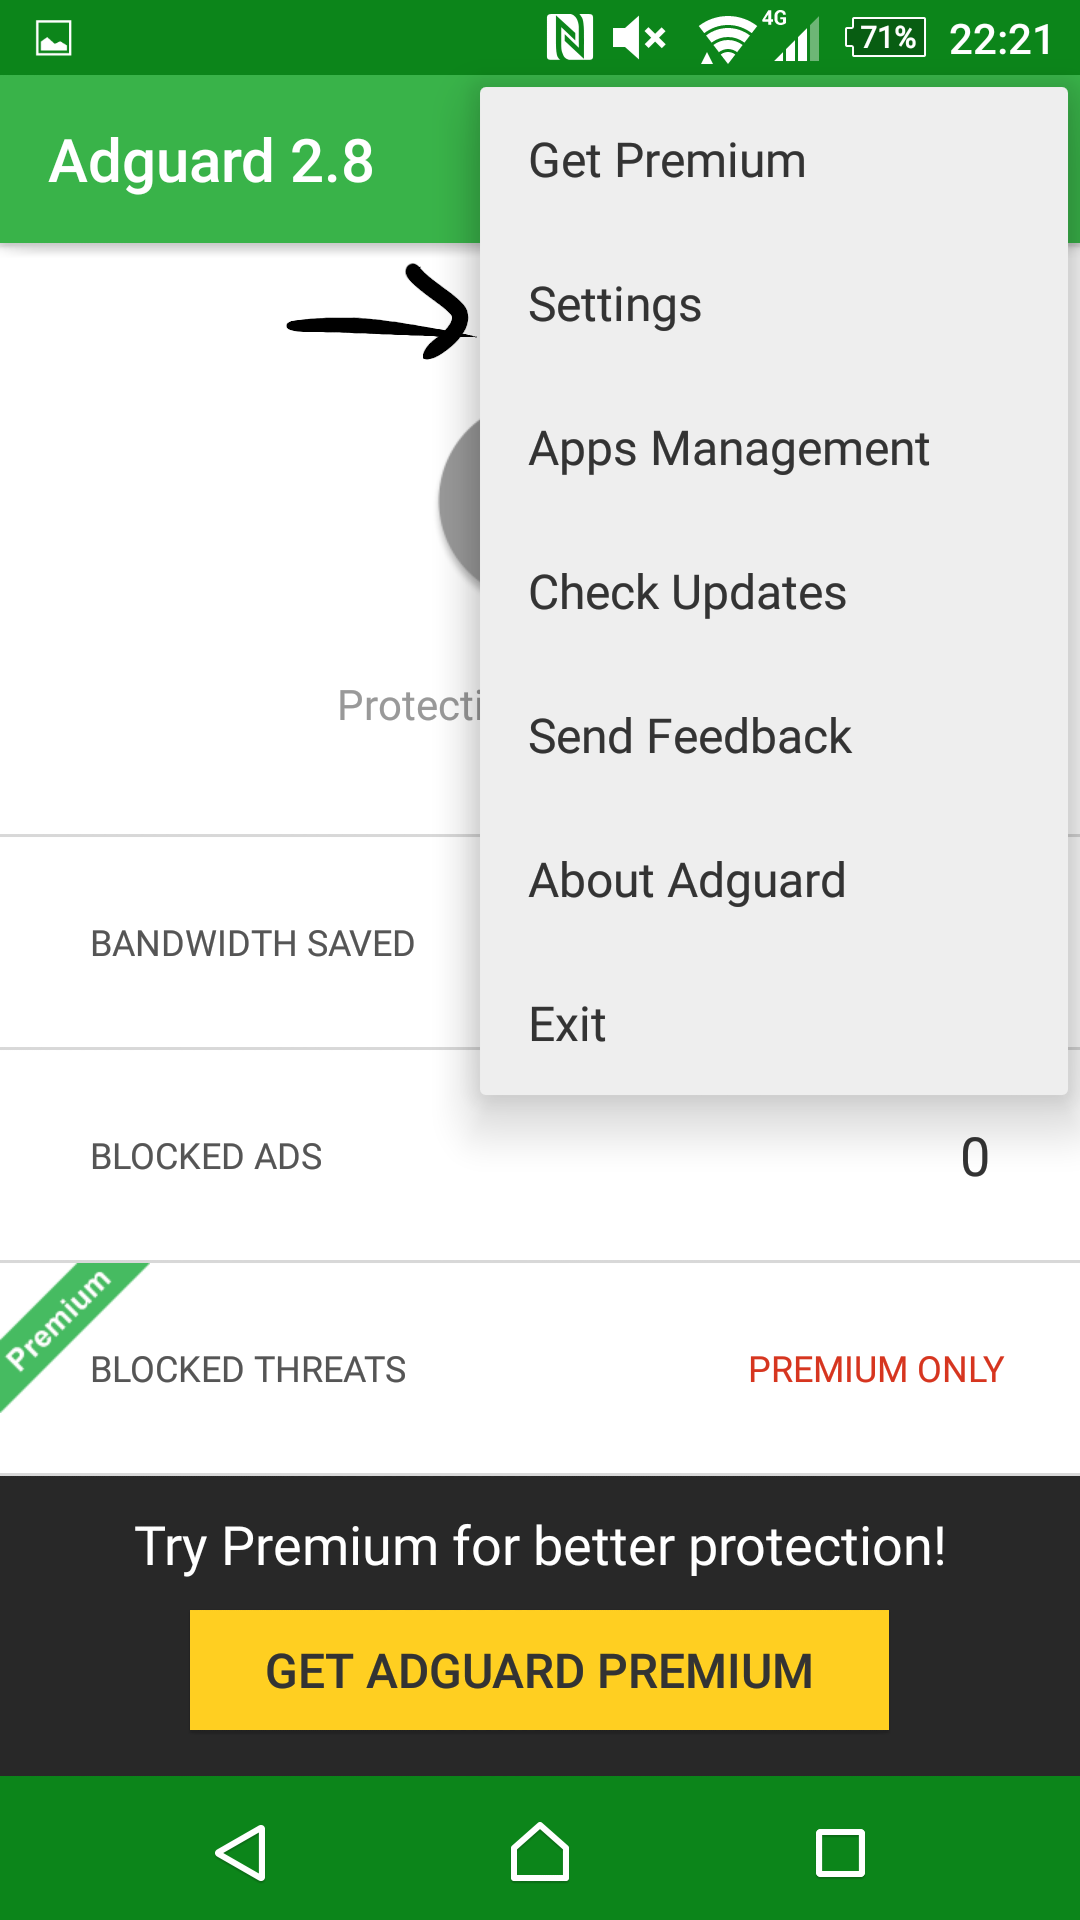Open About Adguard entry
The height and width of the screenshot is (1920, 1080).
click(774, 880)
